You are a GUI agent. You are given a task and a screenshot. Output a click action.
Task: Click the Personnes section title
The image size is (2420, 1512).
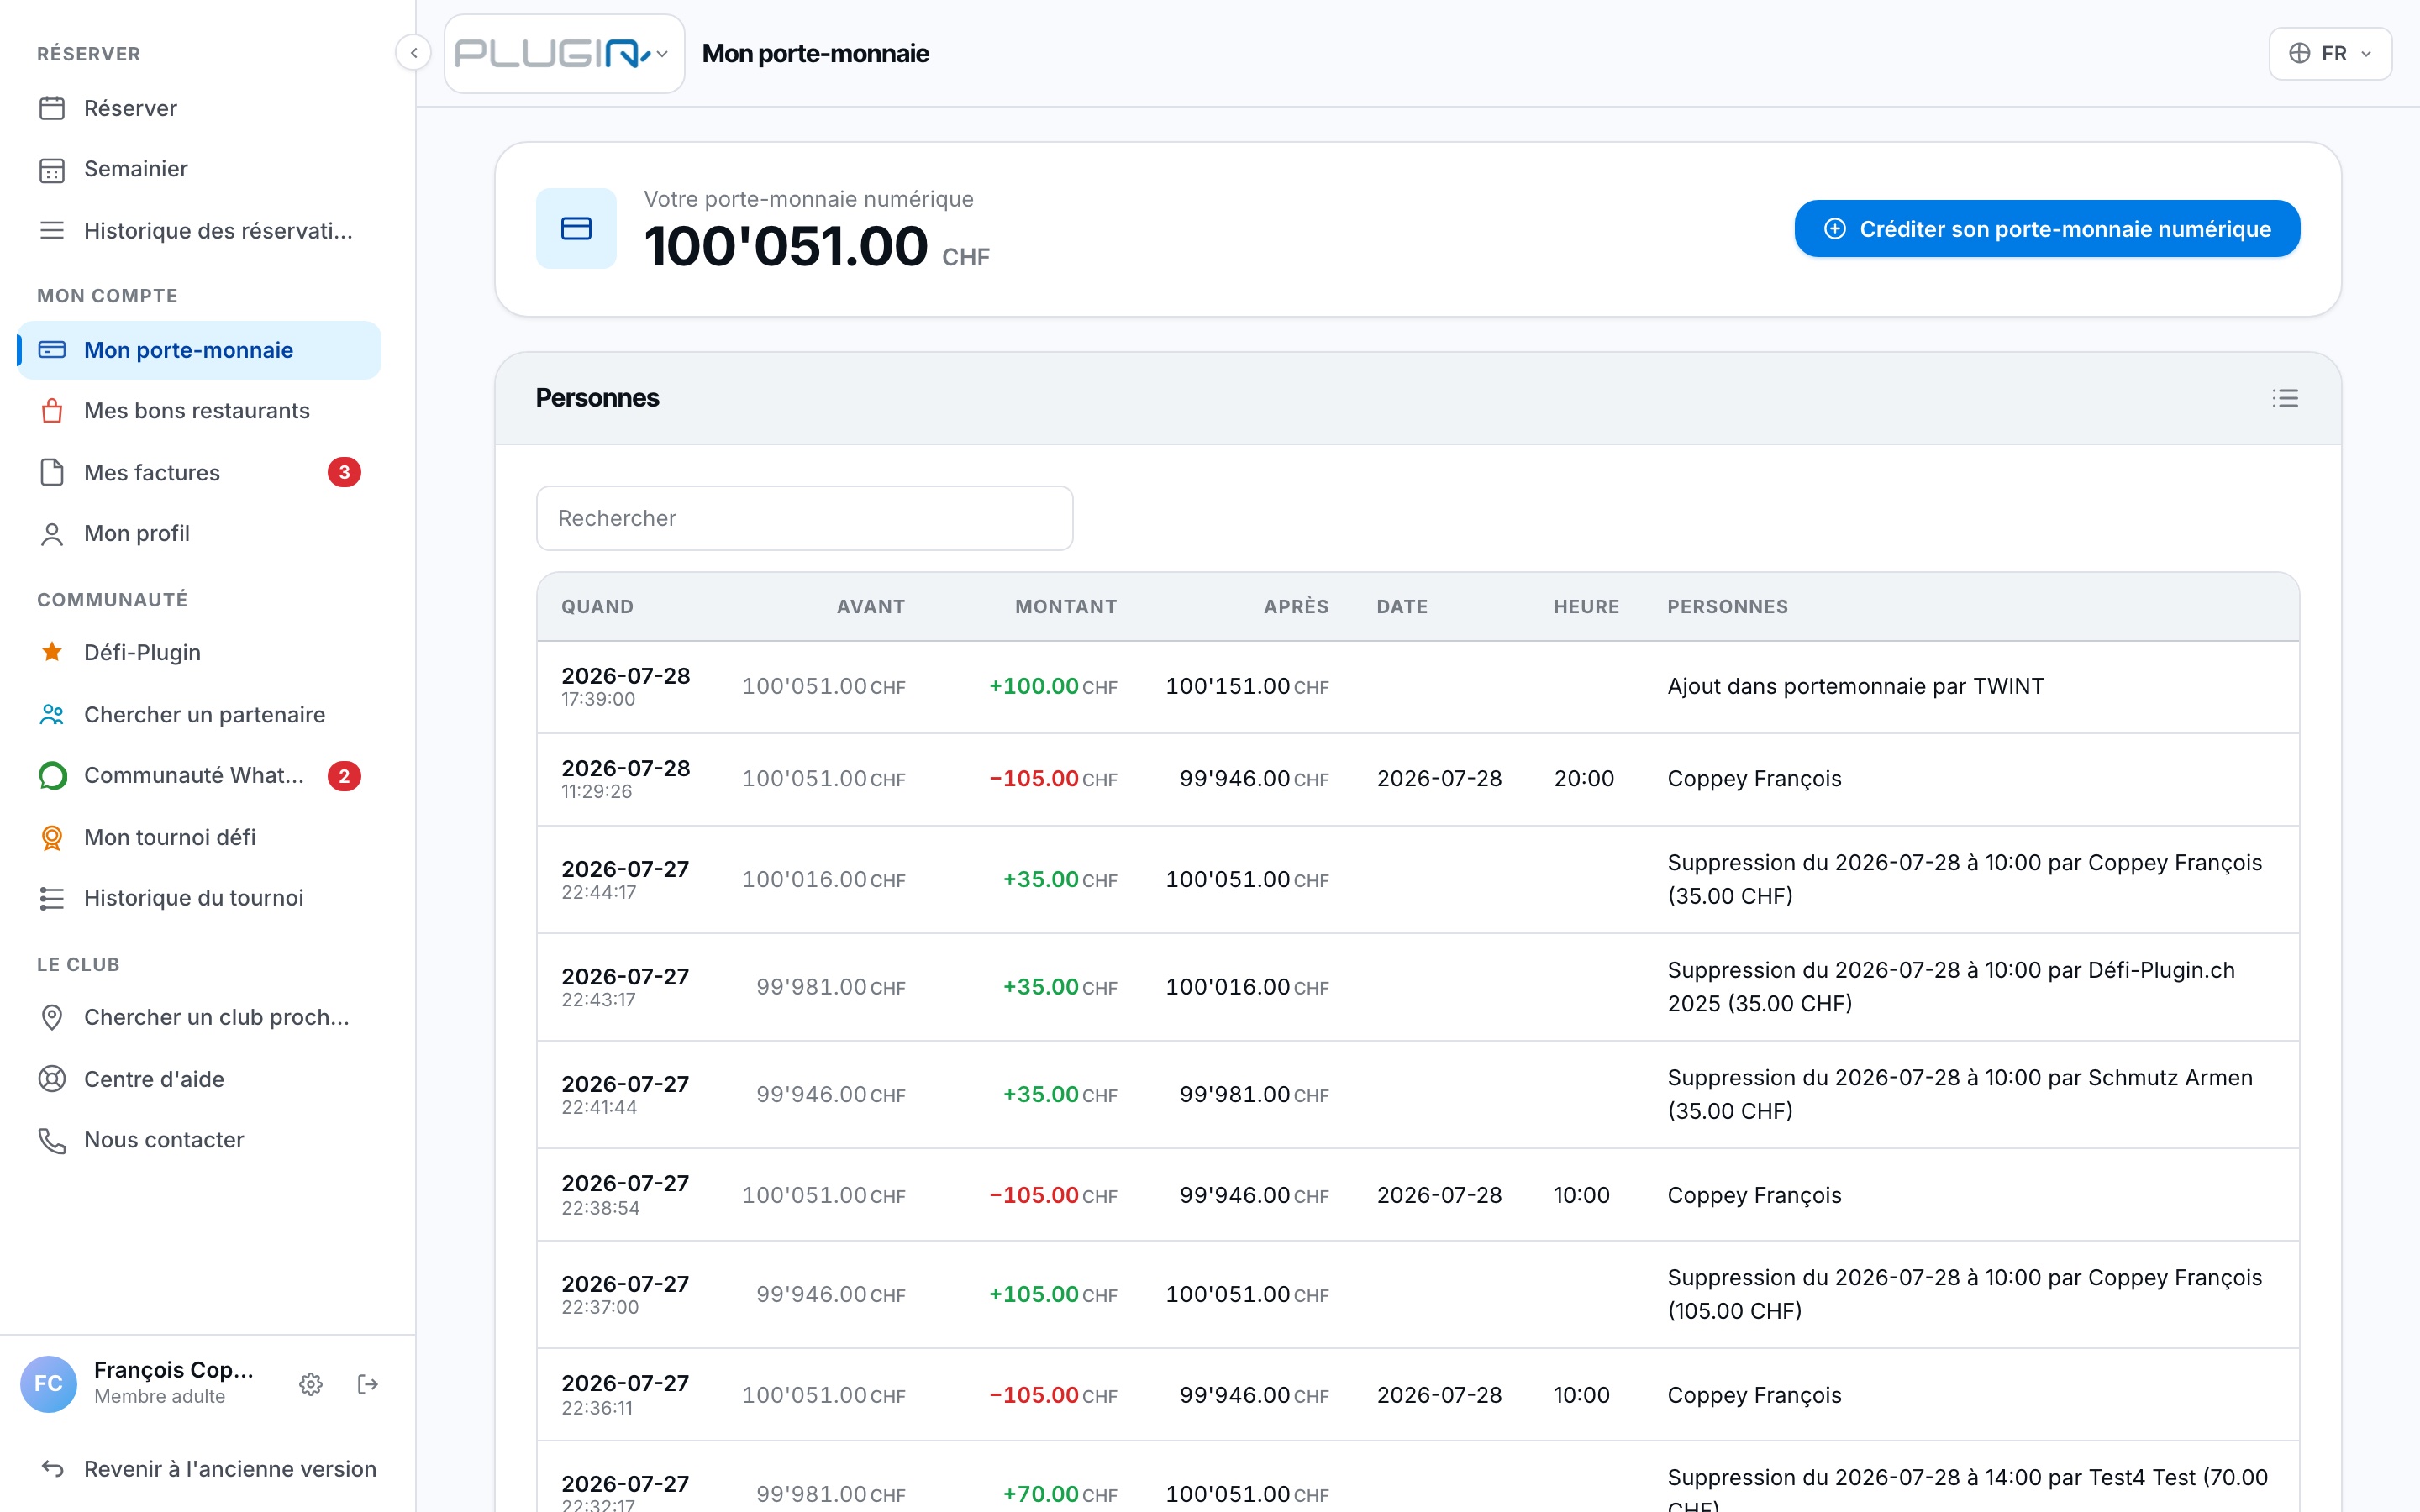597,398
